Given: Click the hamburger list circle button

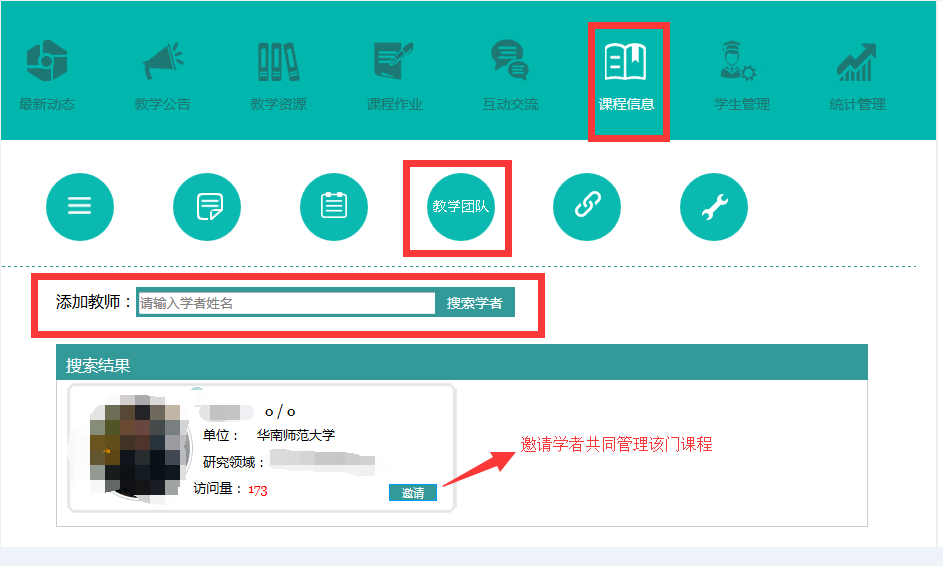Looking at the screenshot, I should pyautogui.click(x=80, y=206).
